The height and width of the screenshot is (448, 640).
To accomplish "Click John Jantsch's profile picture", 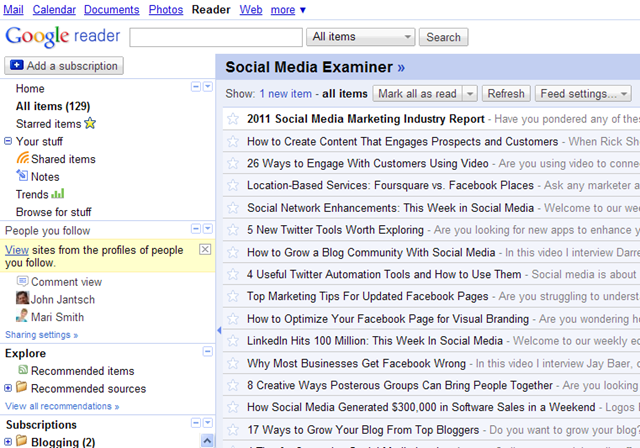I will (22, 298).
